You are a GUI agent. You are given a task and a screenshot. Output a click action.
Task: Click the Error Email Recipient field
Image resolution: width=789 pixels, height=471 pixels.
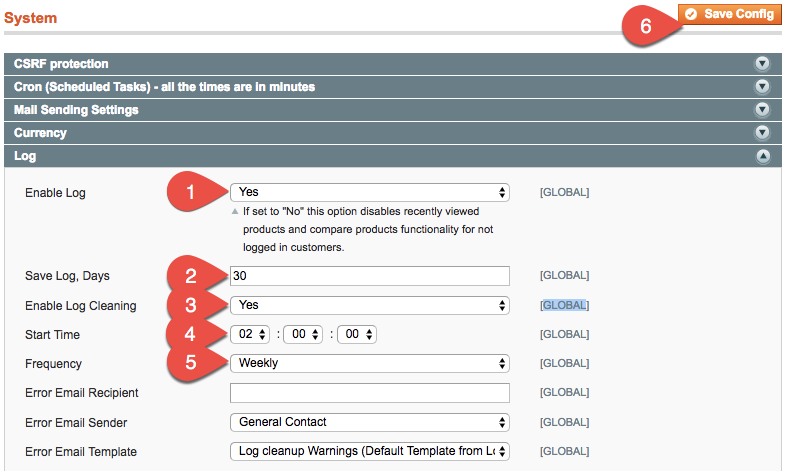pyautogui.click(x=369, y=393)
